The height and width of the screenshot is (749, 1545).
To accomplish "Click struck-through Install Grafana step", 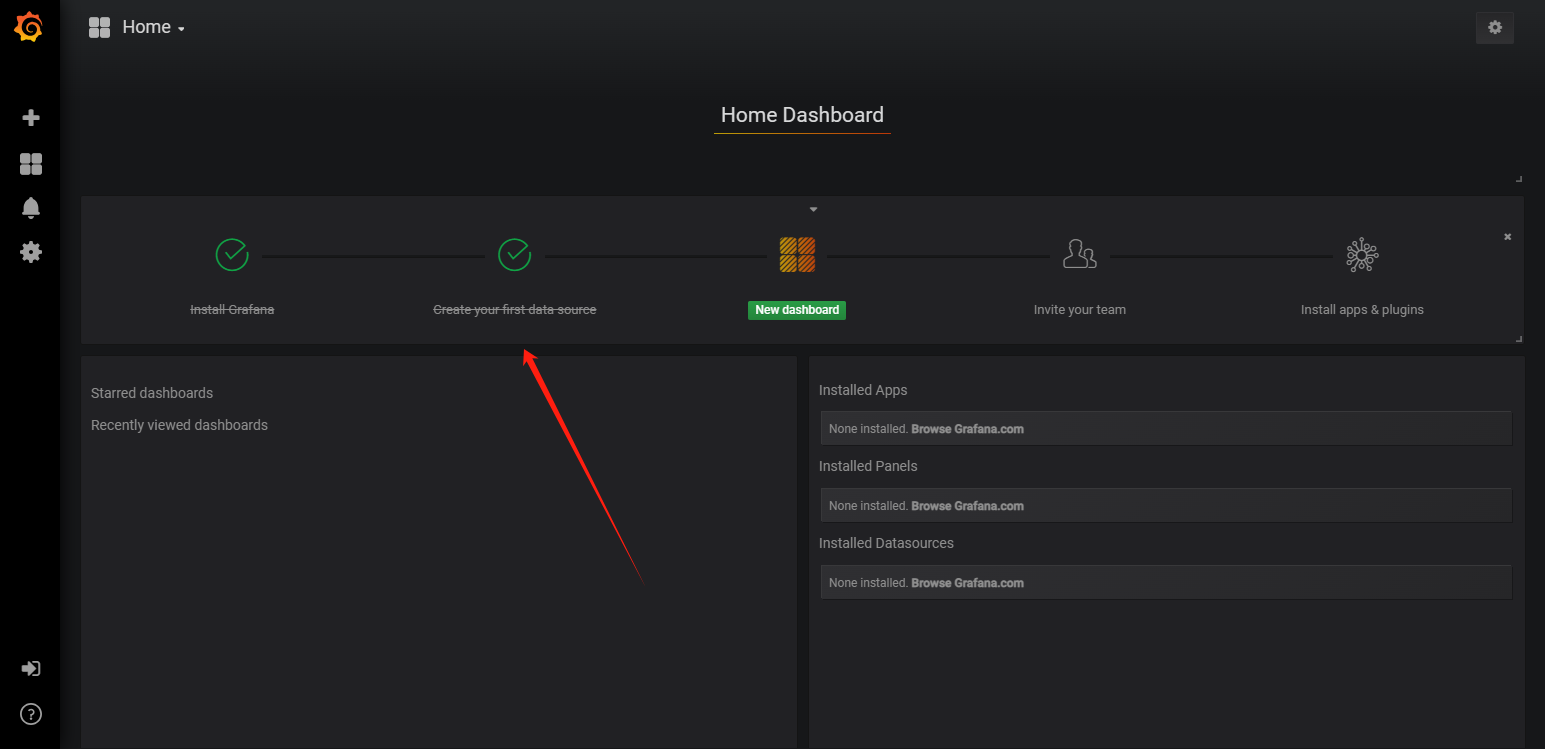I will 232,310.
